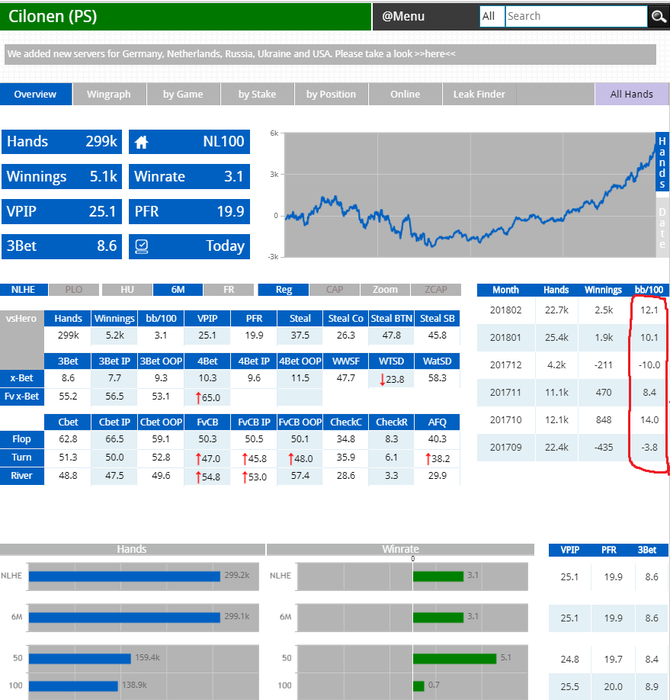
Task: Click the Winrate chart section header
Action: click(401, 550)
